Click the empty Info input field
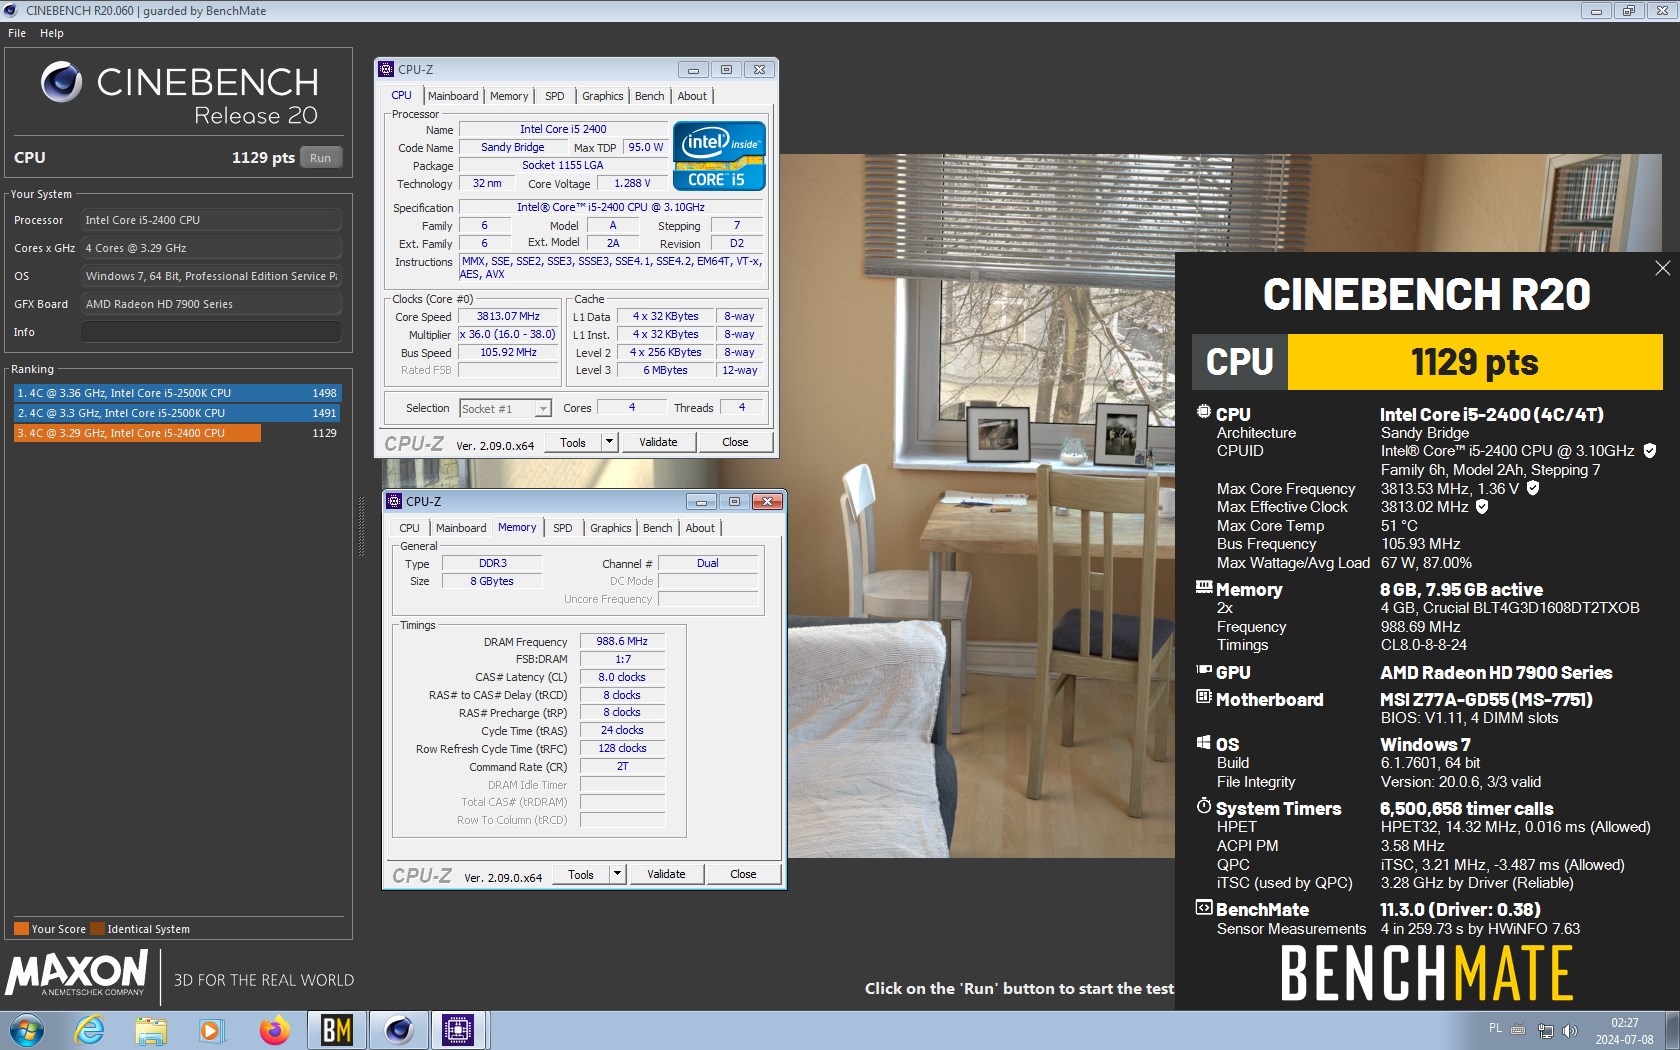The image size is (1680, 1050). [x=211, y=332]
